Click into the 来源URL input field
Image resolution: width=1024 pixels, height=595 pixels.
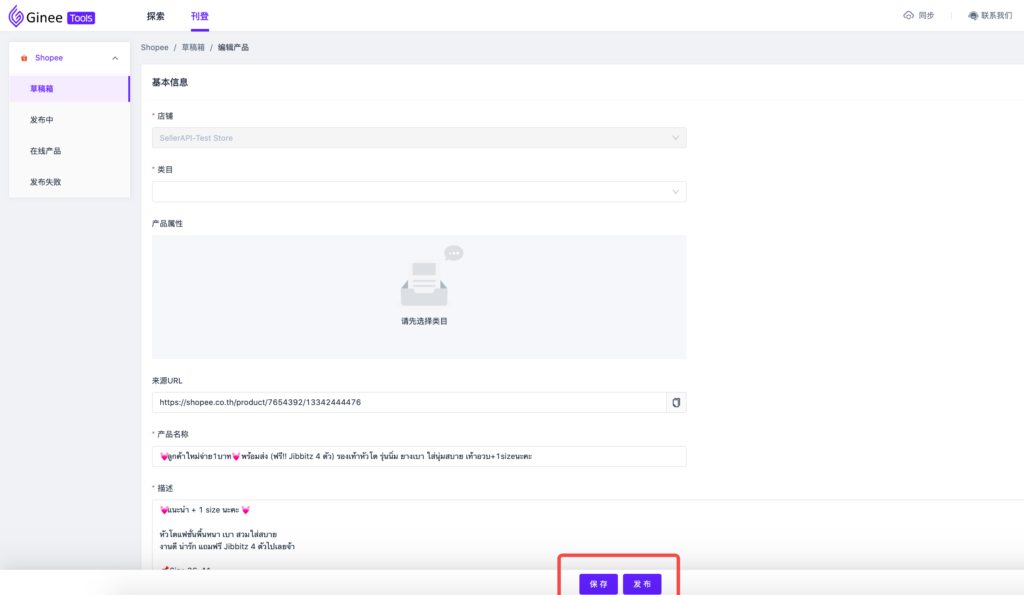[x=408, y=402]
